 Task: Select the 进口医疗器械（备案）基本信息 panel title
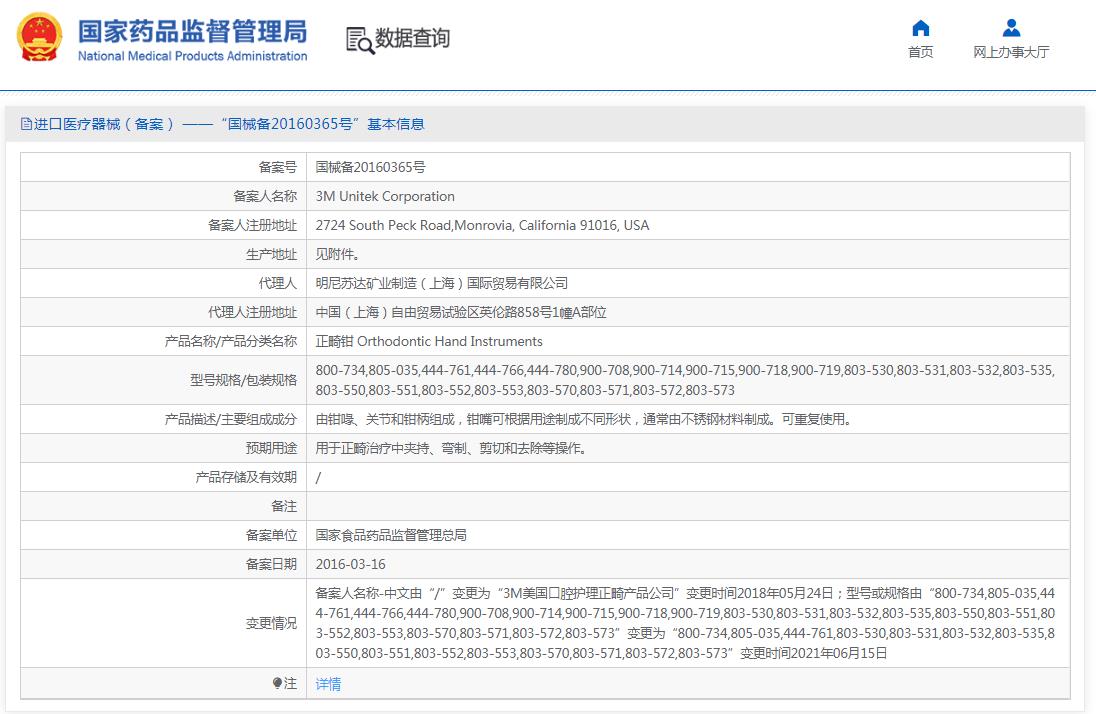coord(222,124)
